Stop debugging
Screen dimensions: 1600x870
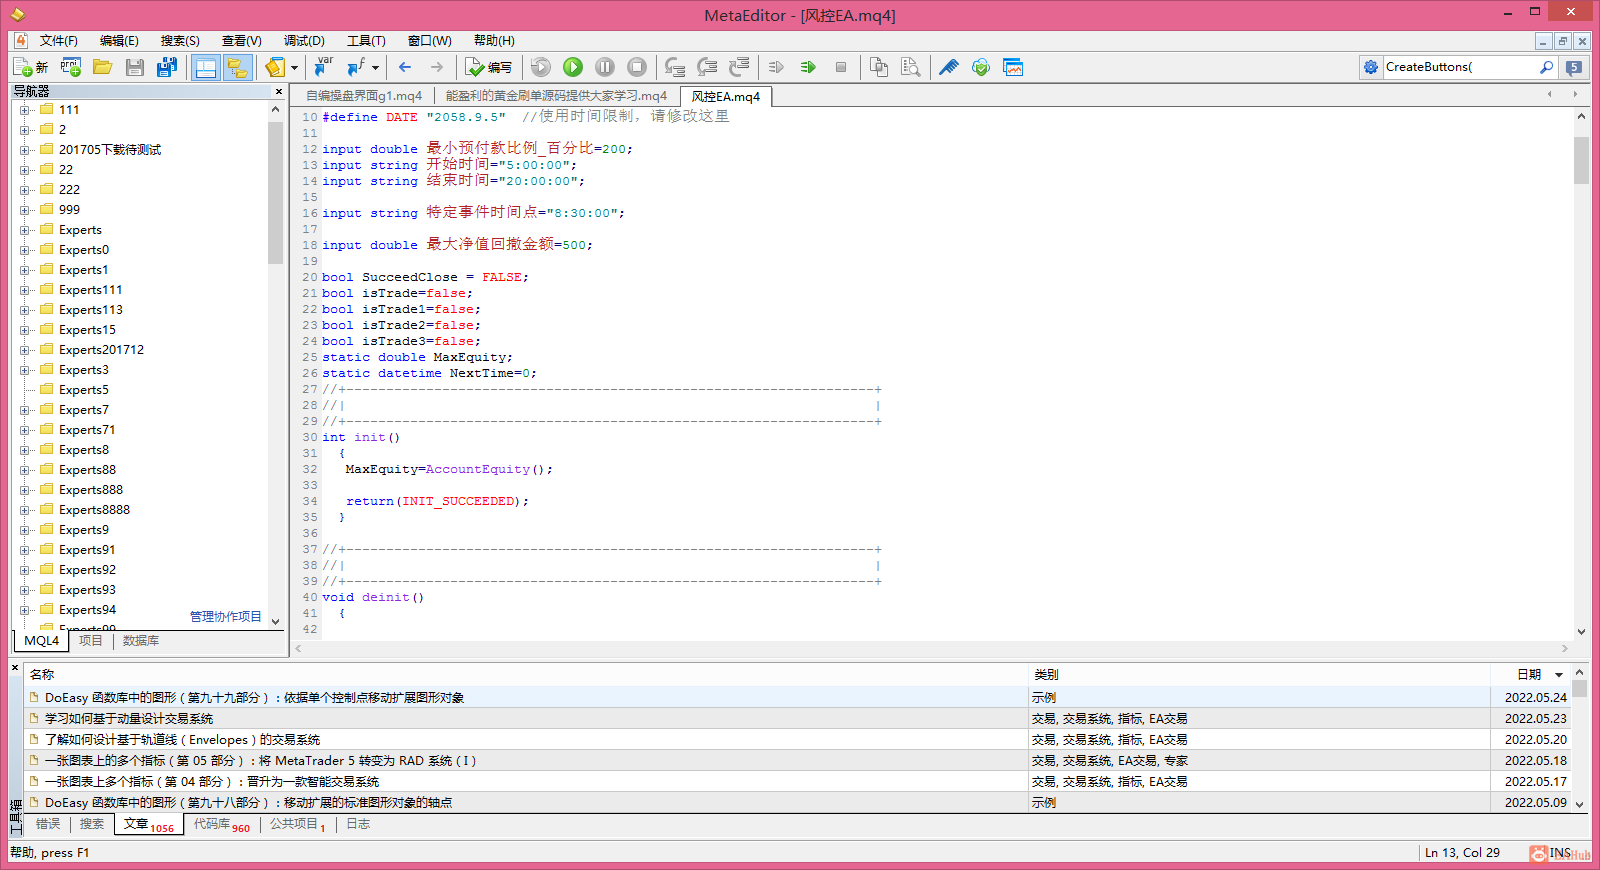pyautogui.click(x=637, y=67)
